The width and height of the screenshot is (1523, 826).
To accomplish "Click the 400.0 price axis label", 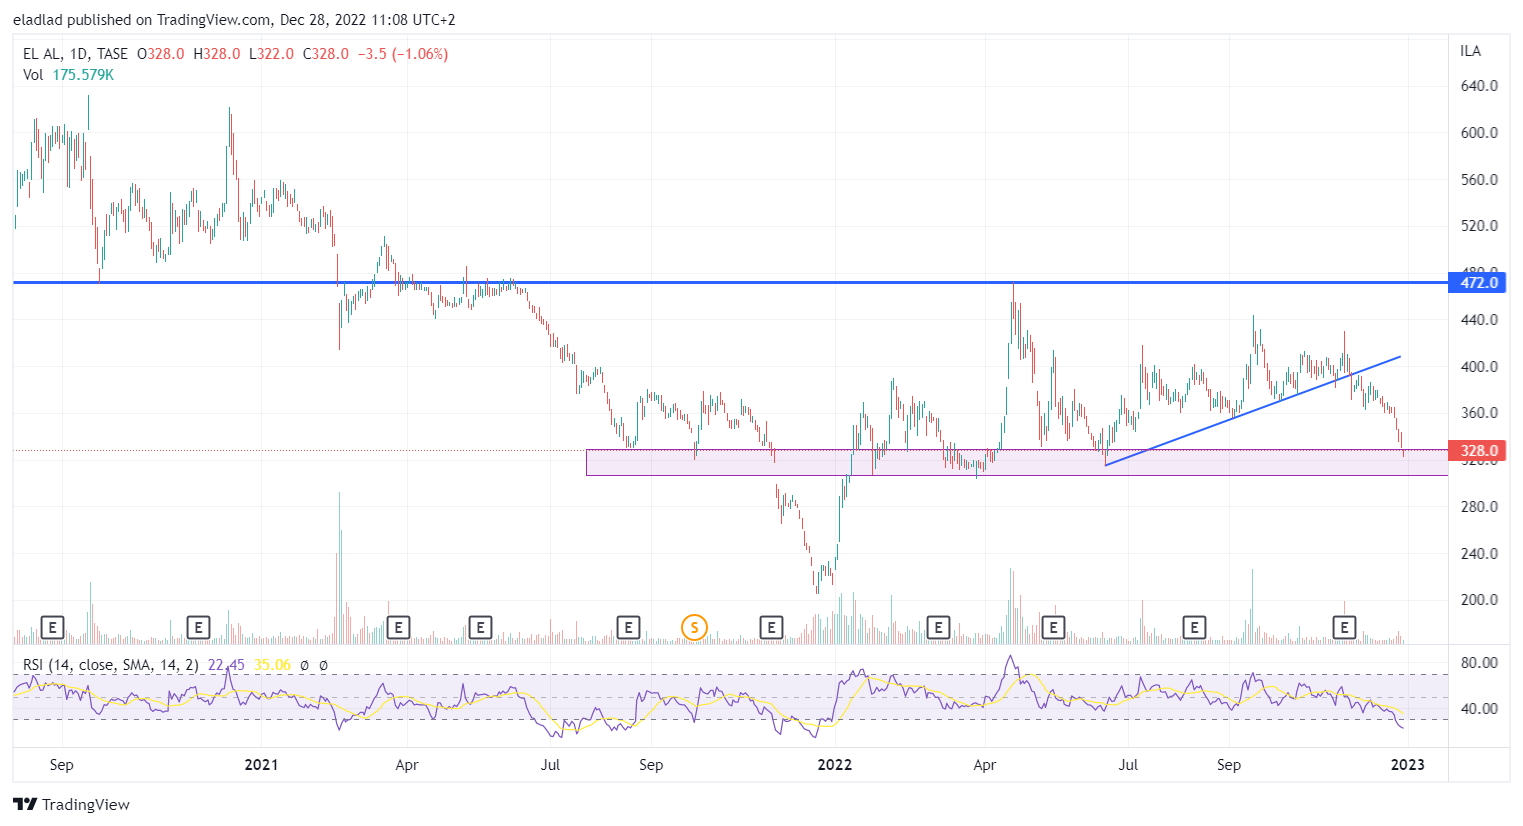I will pos(1479,367).
